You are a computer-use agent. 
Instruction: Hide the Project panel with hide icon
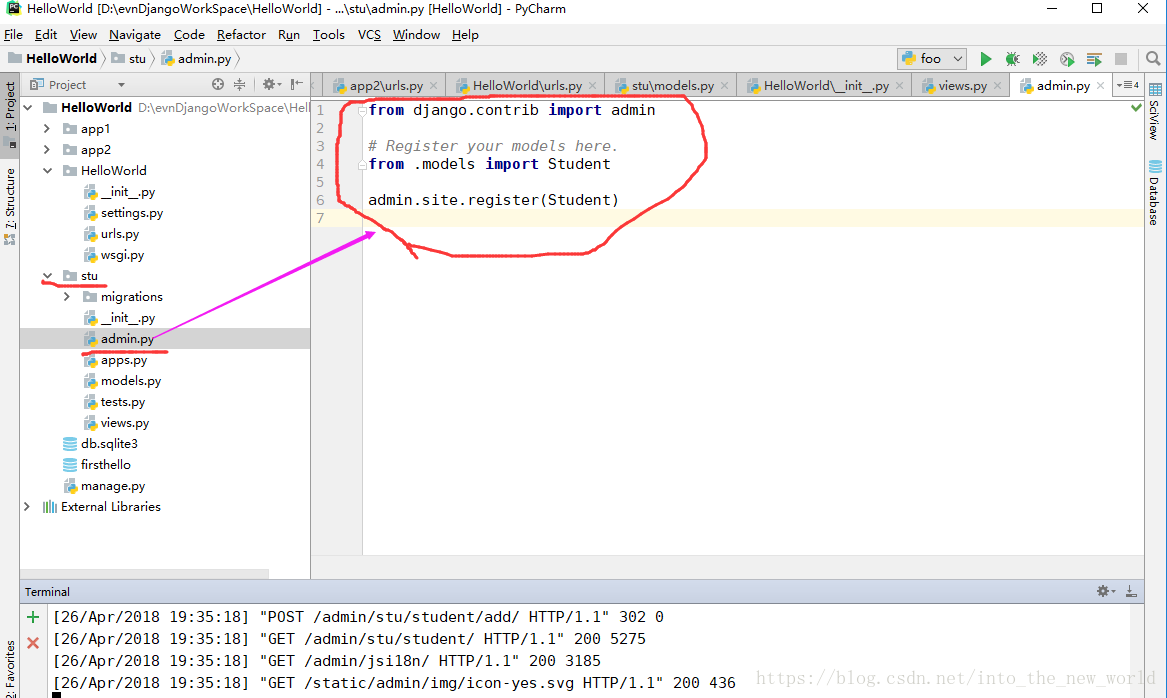click(x=296, y=84)
